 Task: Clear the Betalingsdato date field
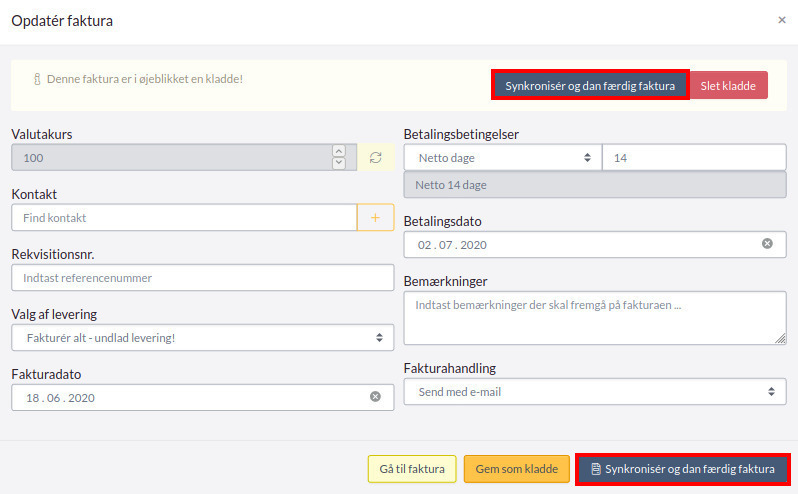pos(767,244)
